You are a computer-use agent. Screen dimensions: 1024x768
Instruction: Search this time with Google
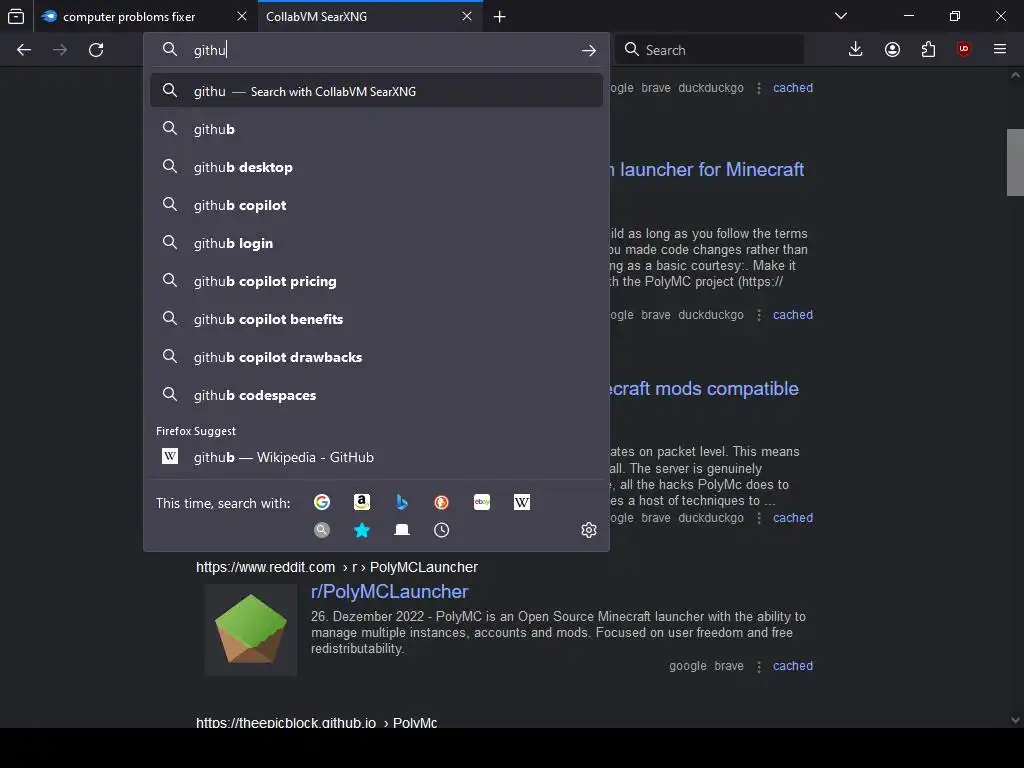tap(322, 502)
